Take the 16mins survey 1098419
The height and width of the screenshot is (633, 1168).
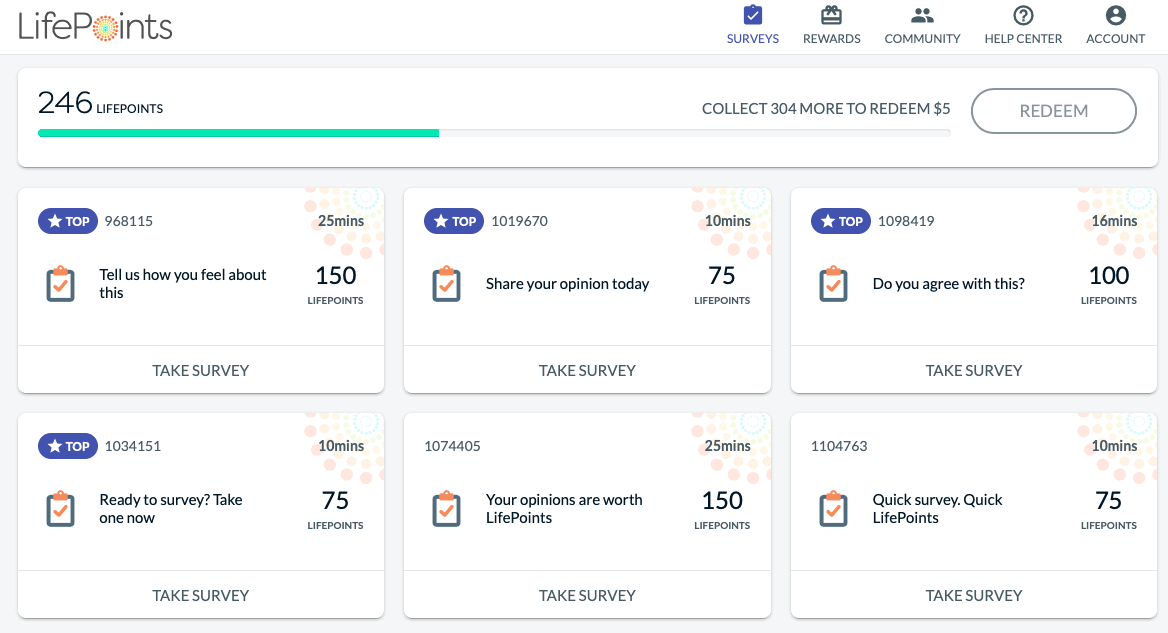point(974,370)
